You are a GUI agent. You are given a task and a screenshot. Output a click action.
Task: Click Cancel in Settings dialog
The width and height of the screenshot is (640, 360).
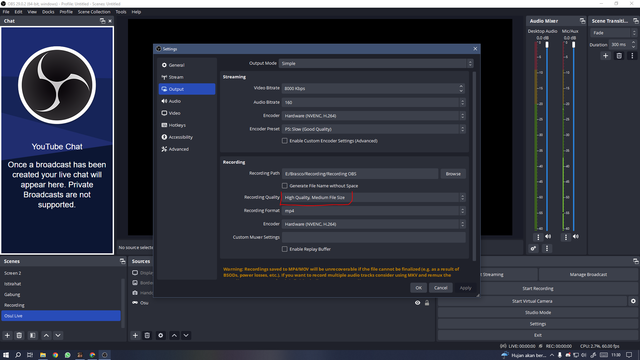click(440, 288)
